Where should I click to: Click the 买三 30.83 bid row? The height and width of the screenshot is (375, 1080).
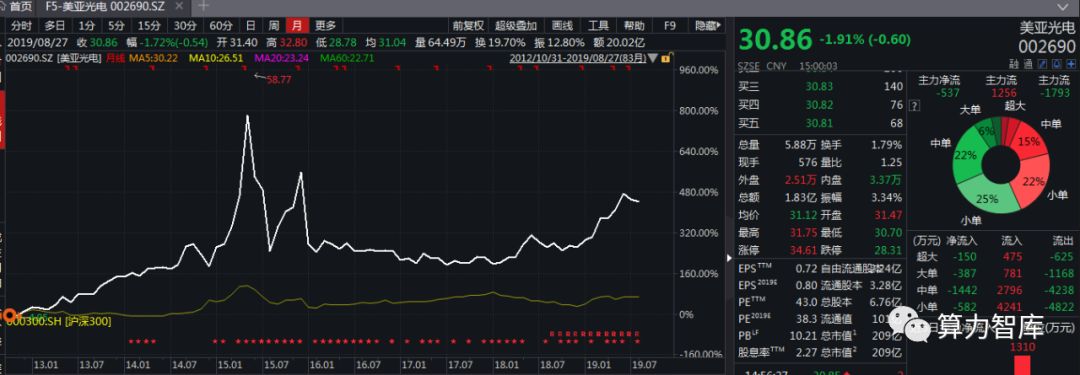point(820,86)
